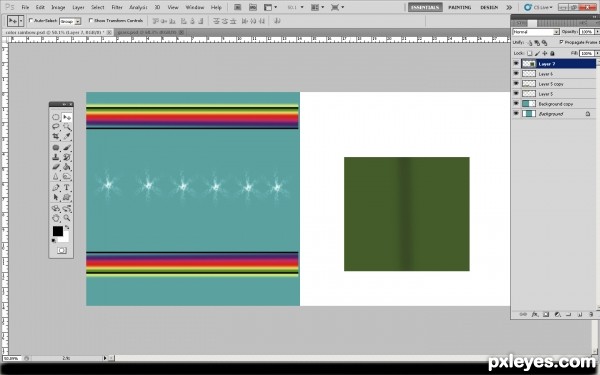Select the Lasso tool

56,127
